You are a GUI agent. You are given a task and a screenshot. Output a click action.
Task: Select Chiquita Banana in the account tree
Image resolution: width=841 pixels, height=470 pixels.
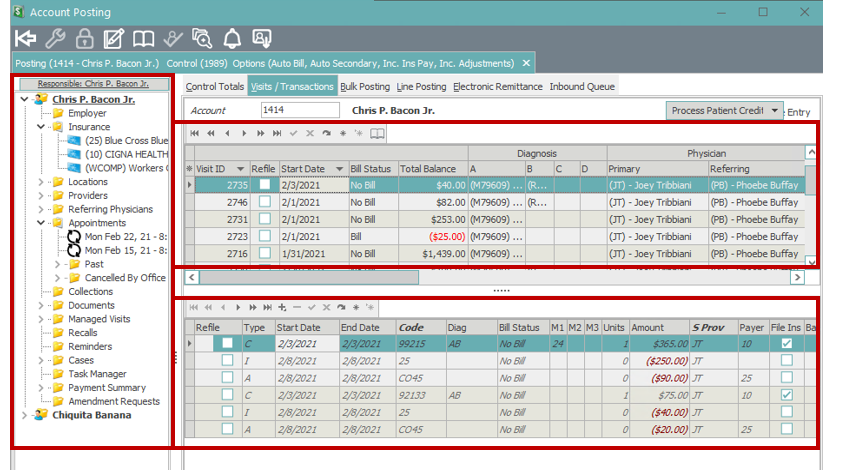click(91, 415)
